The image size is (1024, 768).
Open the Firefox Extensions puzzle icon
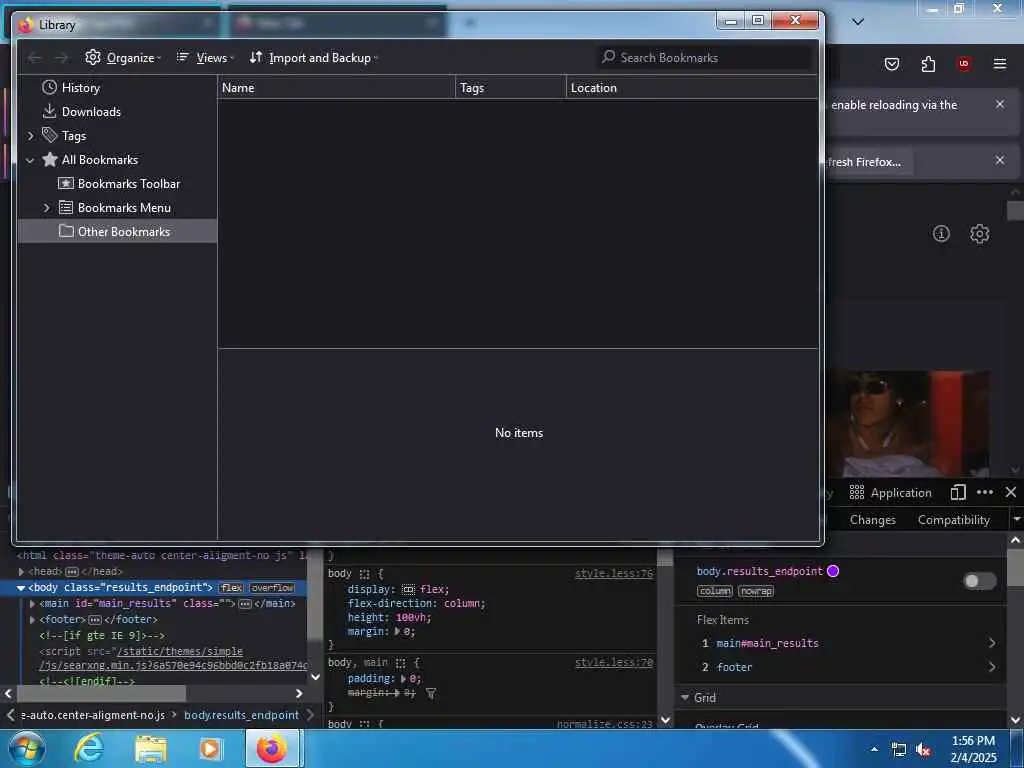coord(928,64)
